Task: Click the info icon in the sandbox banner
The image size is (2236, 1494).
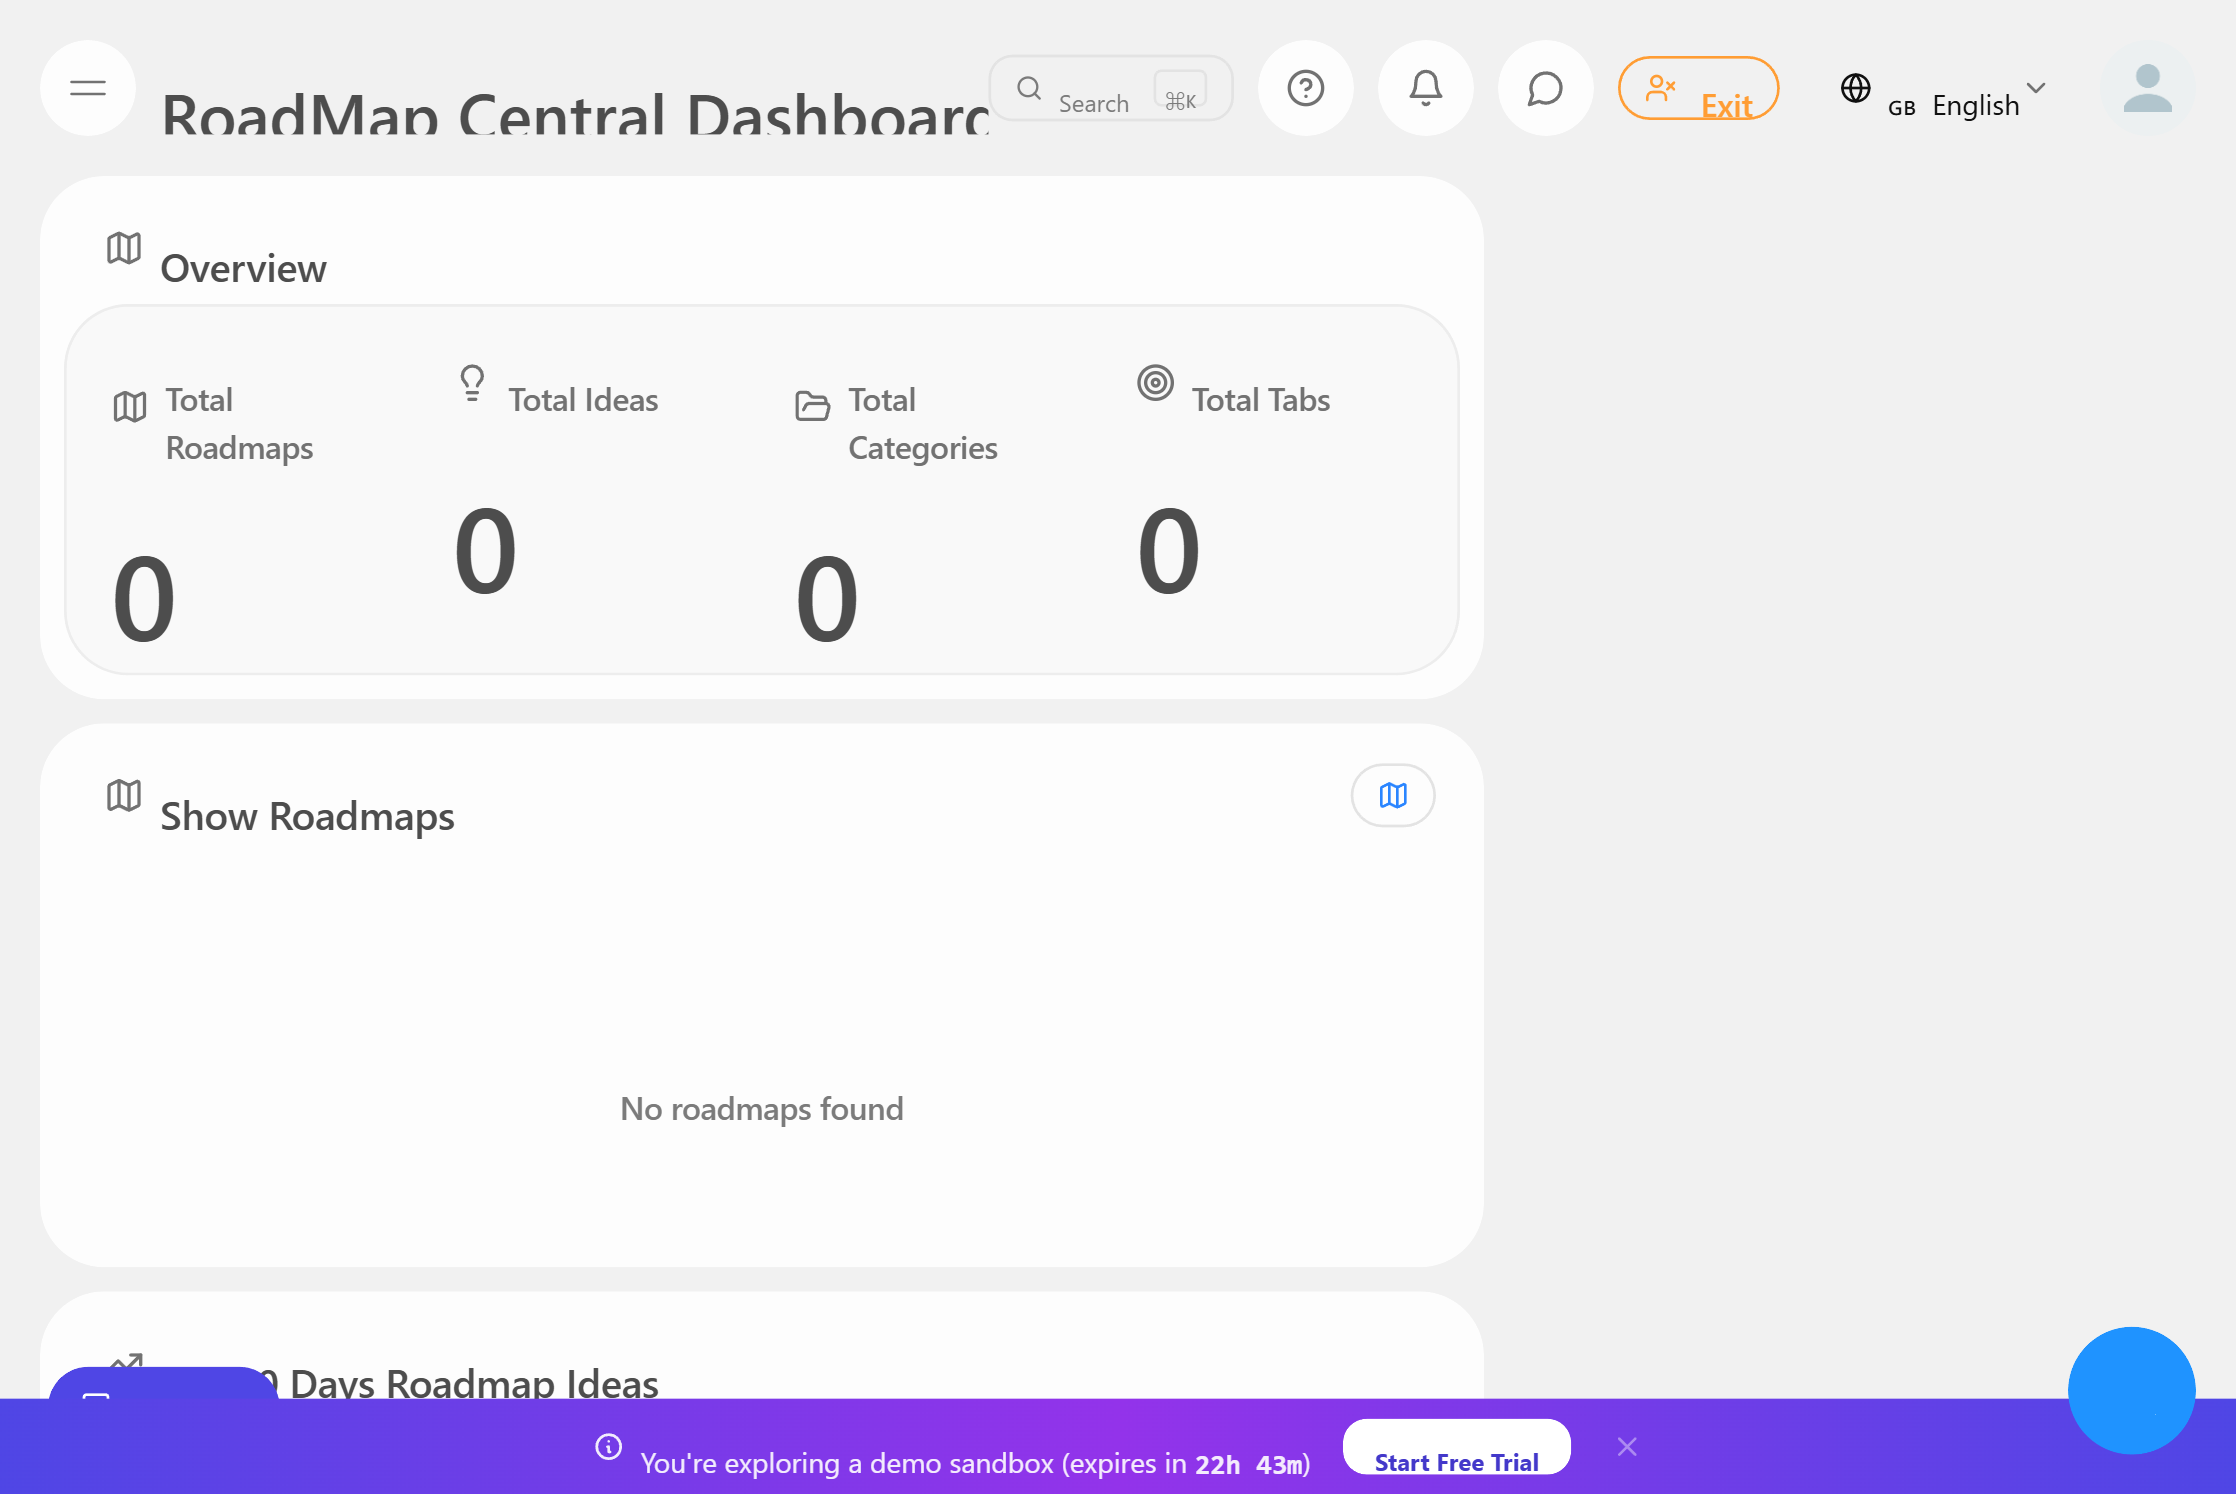Action: (609, 1446)
